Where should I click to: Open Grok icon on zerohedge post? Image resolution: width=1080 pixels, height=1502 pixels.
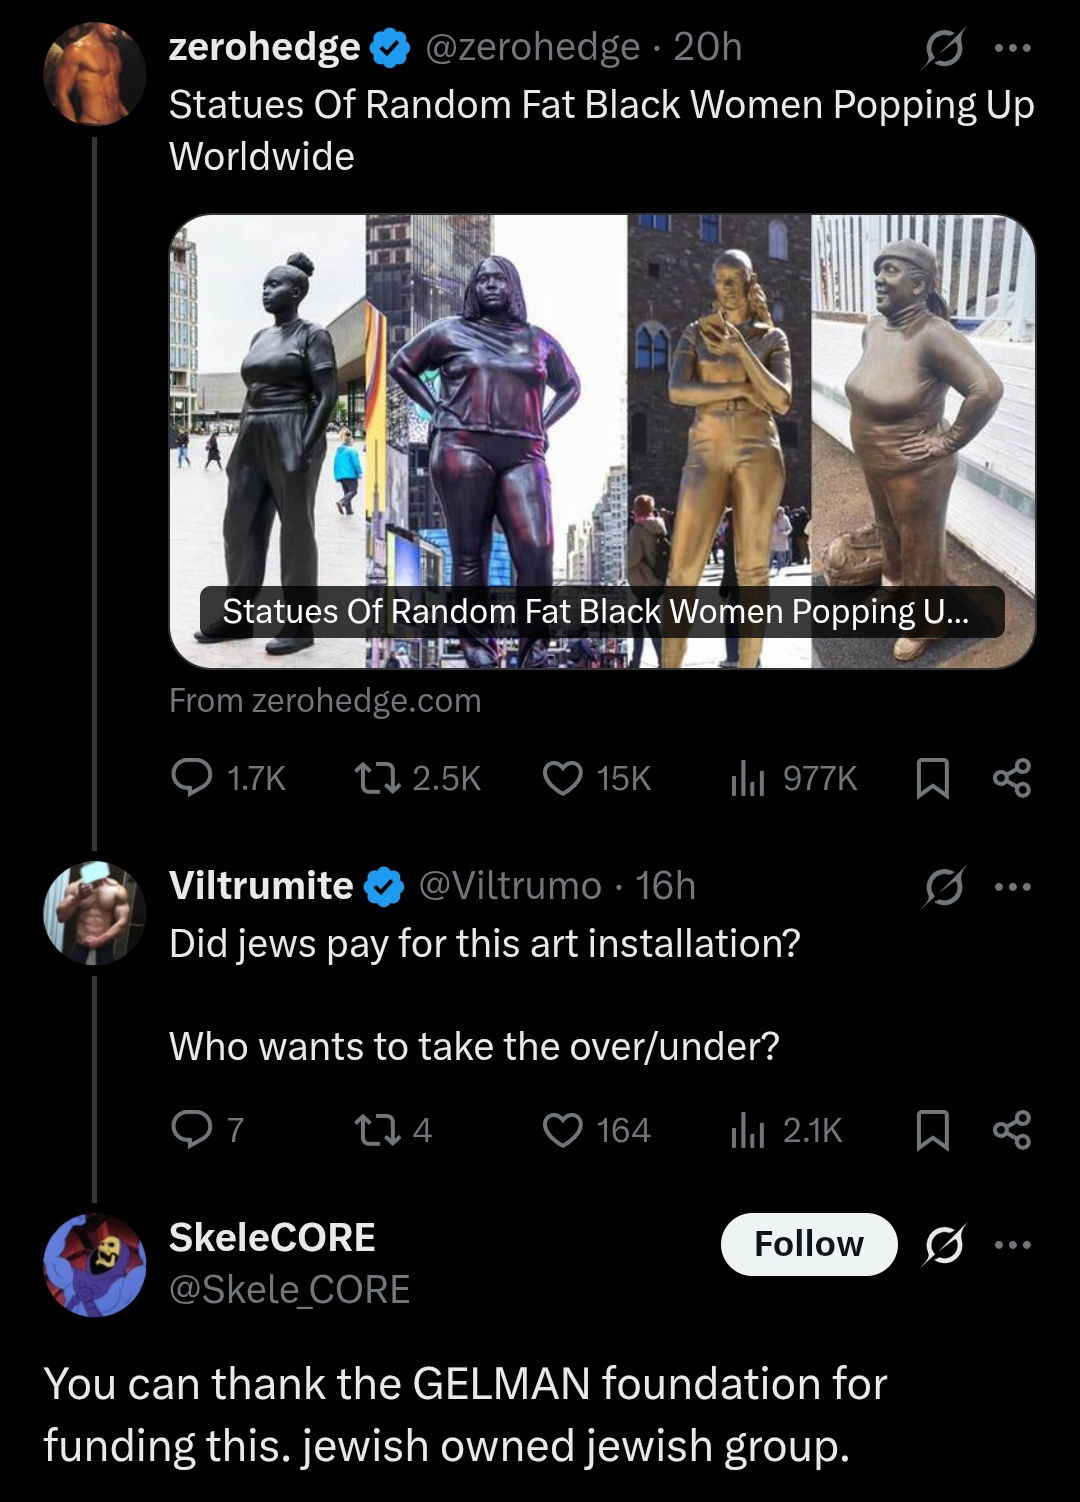click(943, 47)
